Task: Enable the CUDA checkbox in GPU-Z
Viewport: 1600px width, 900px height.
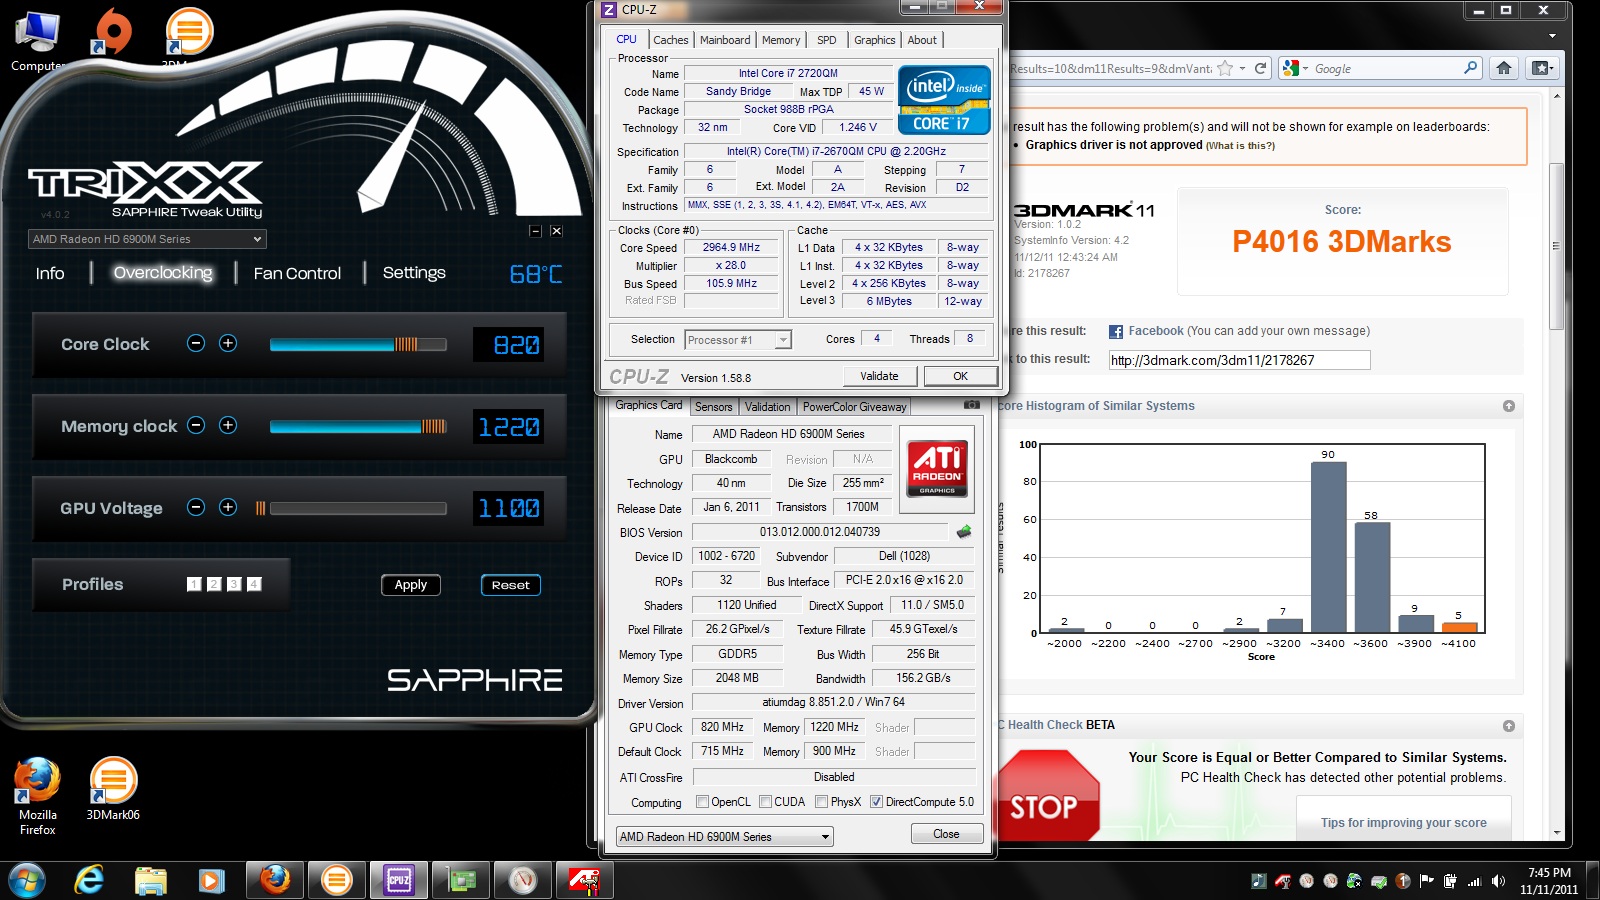Action: 765,802
